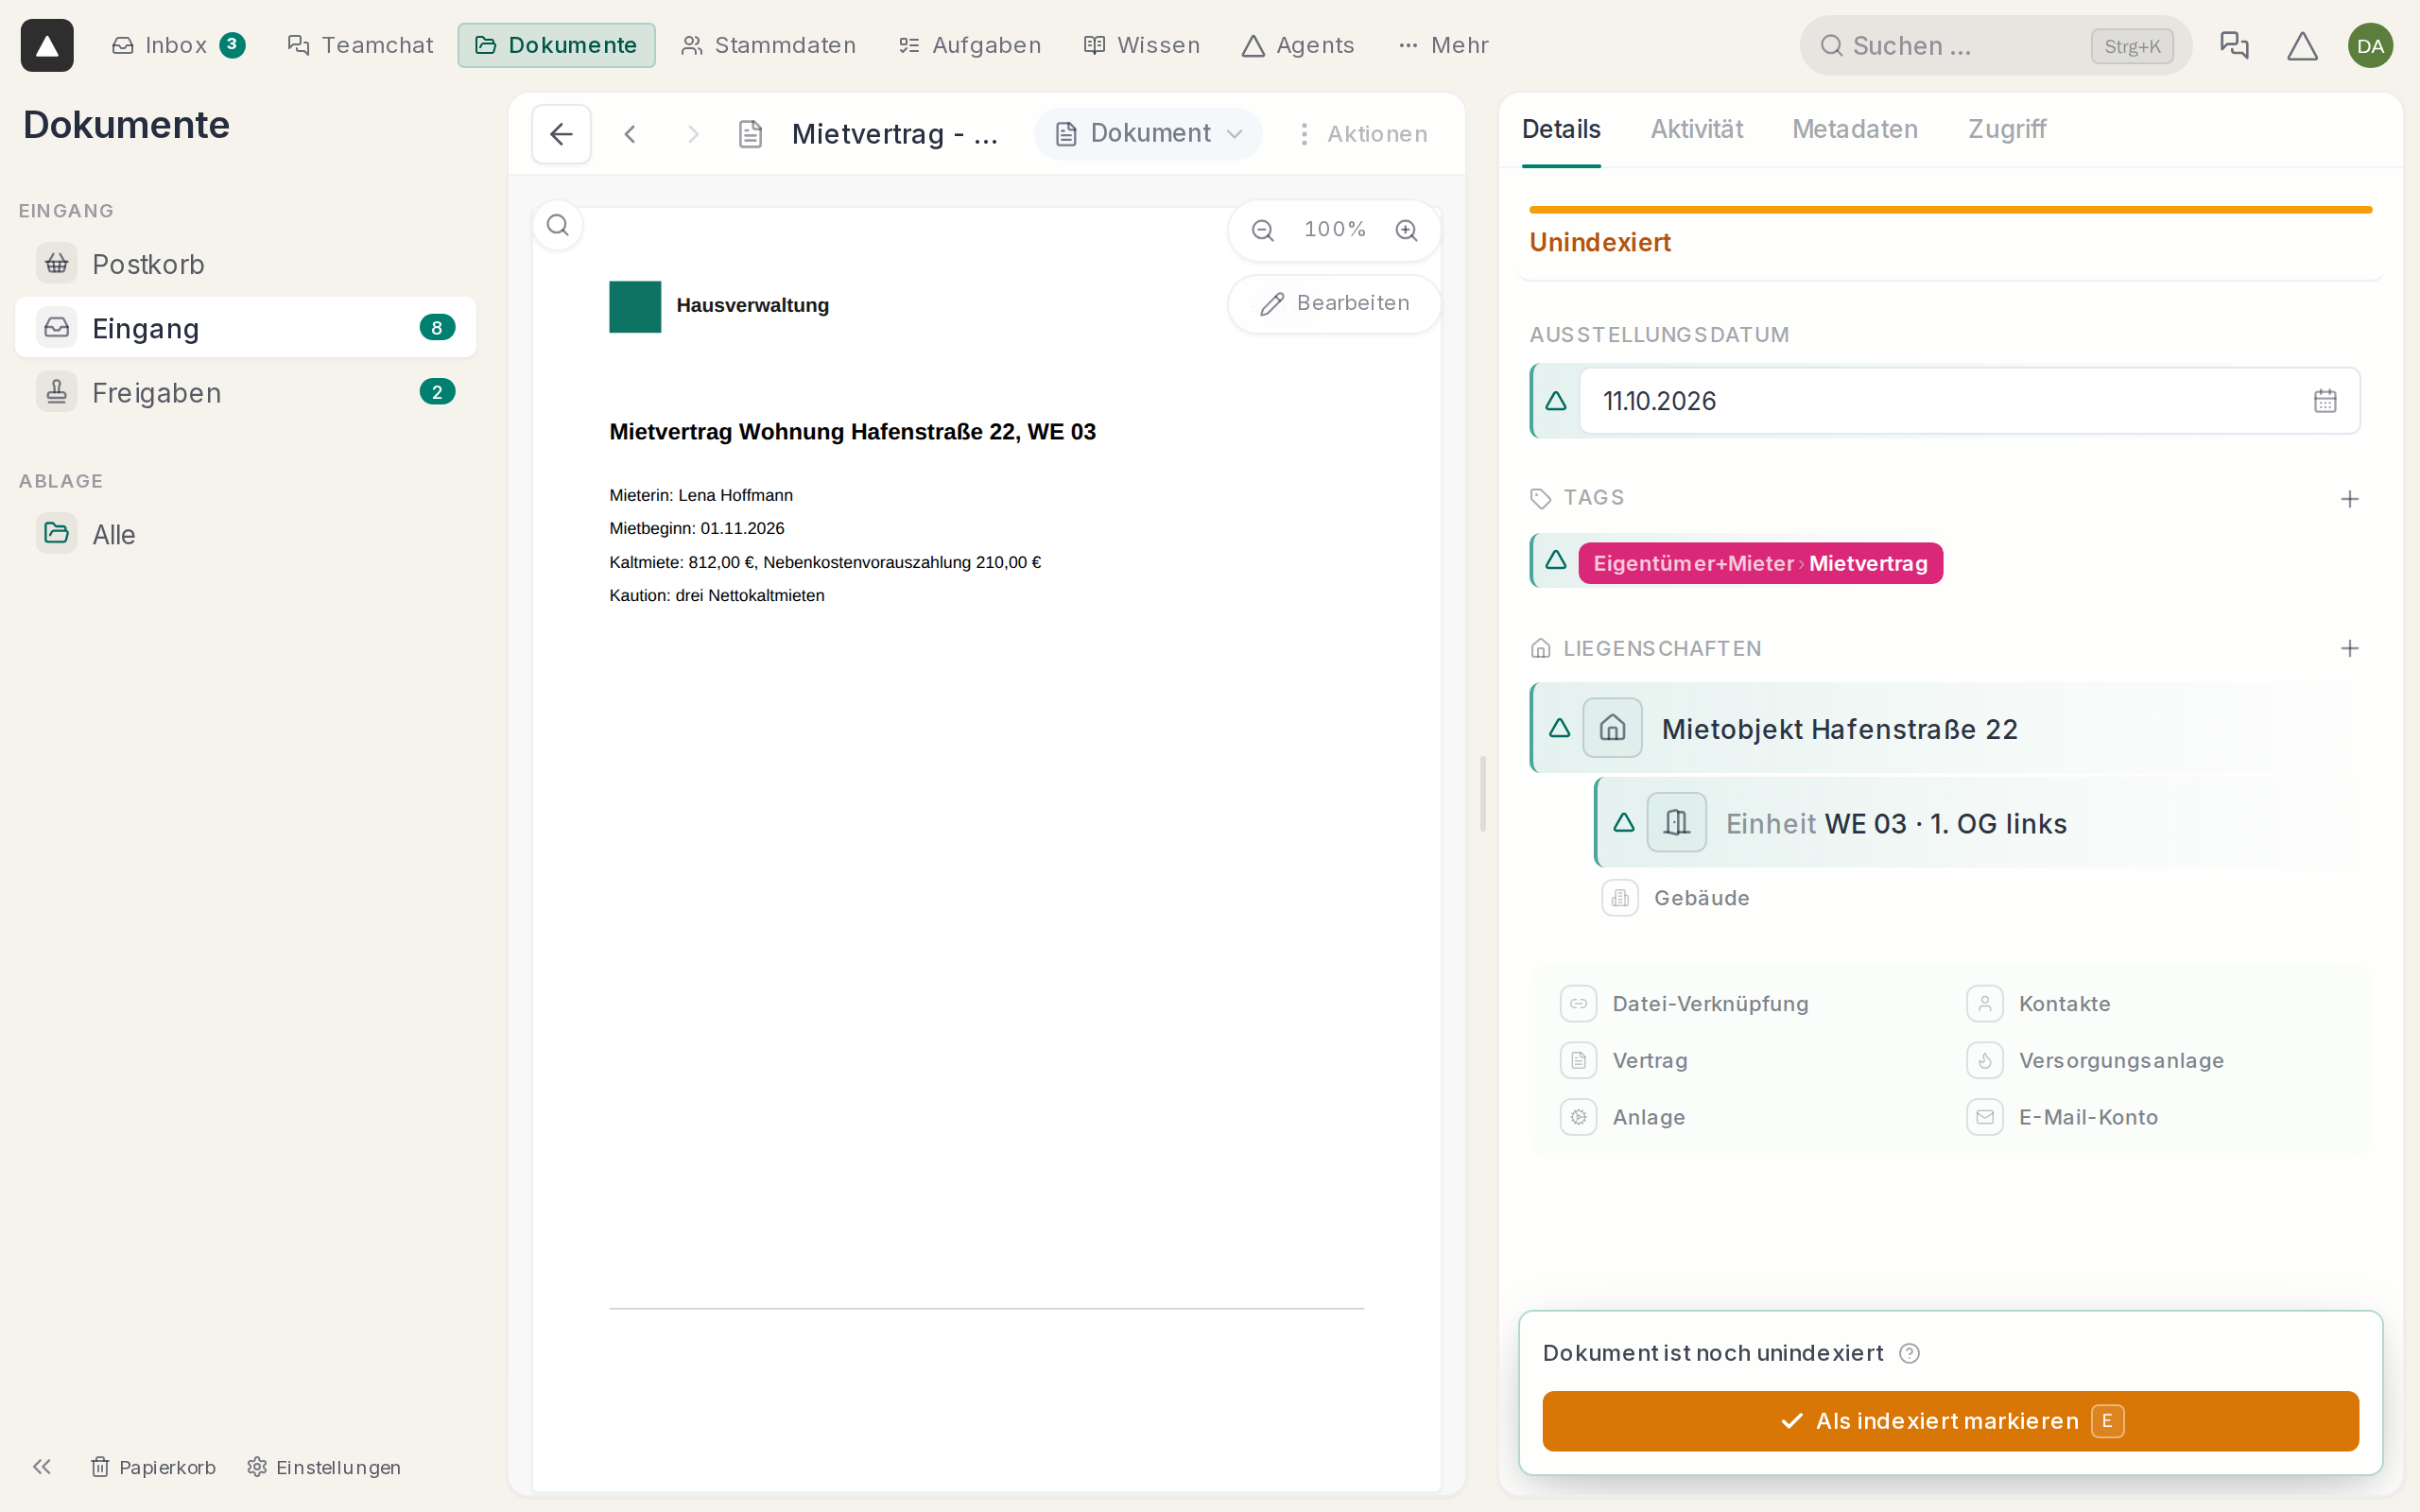Add a Liegenschaft with the plus icon
The image size is (2420, 1512).
coord(2350,648)
